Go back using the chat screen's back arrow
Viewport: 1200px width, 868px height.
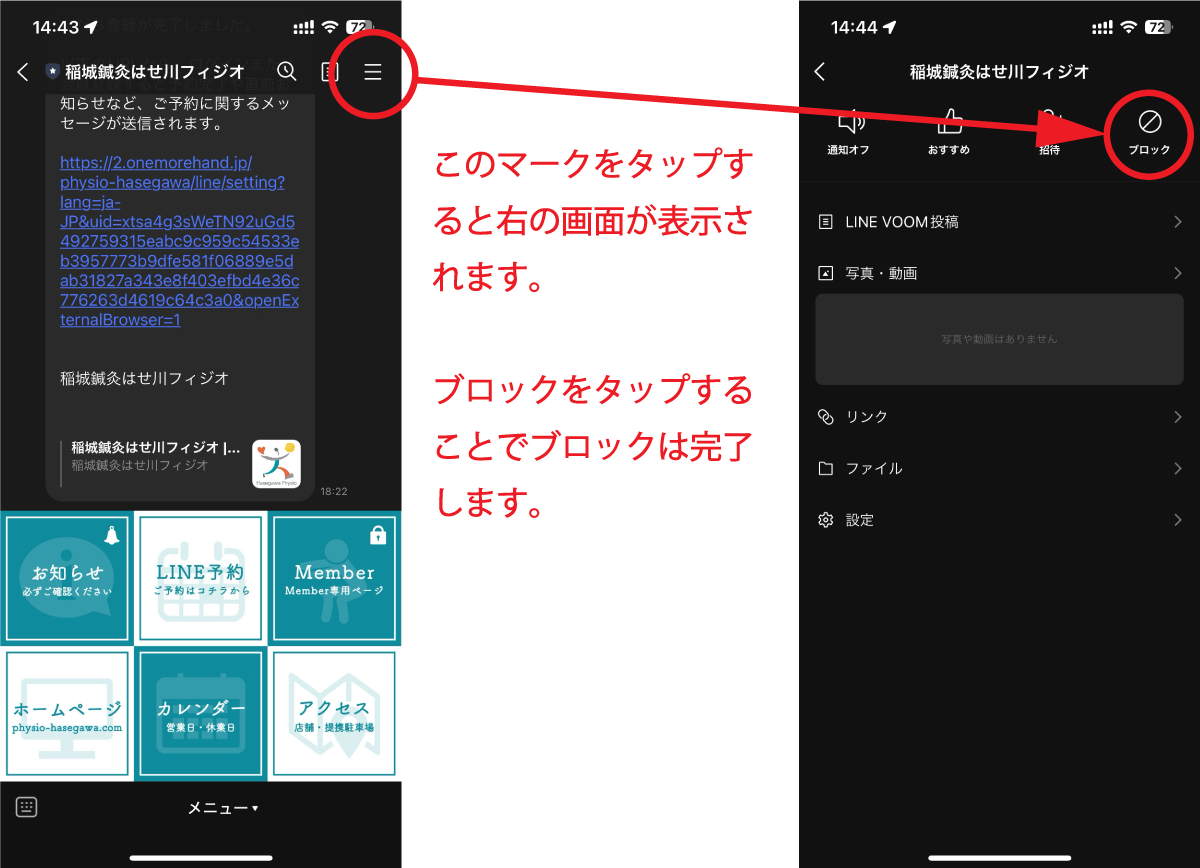coord(23,72)
